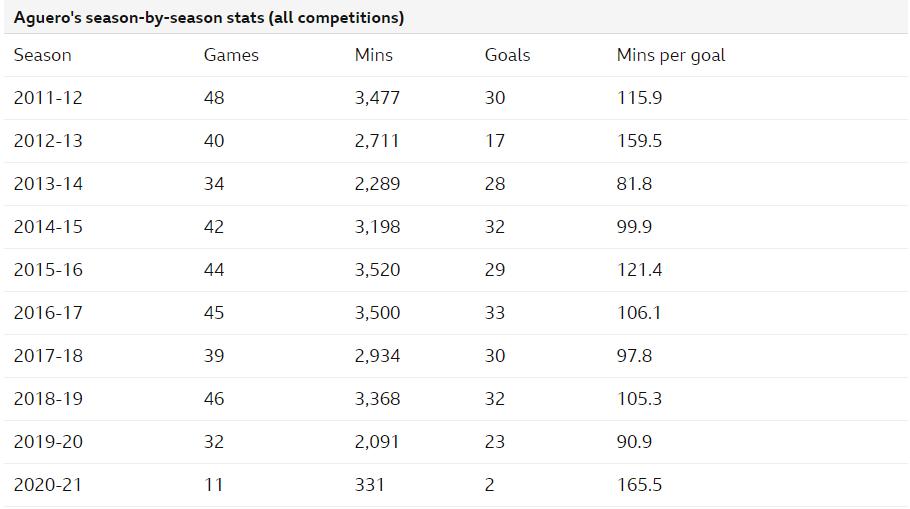Select the 2014-15 season label
The image size is (910, 509).
48,227
